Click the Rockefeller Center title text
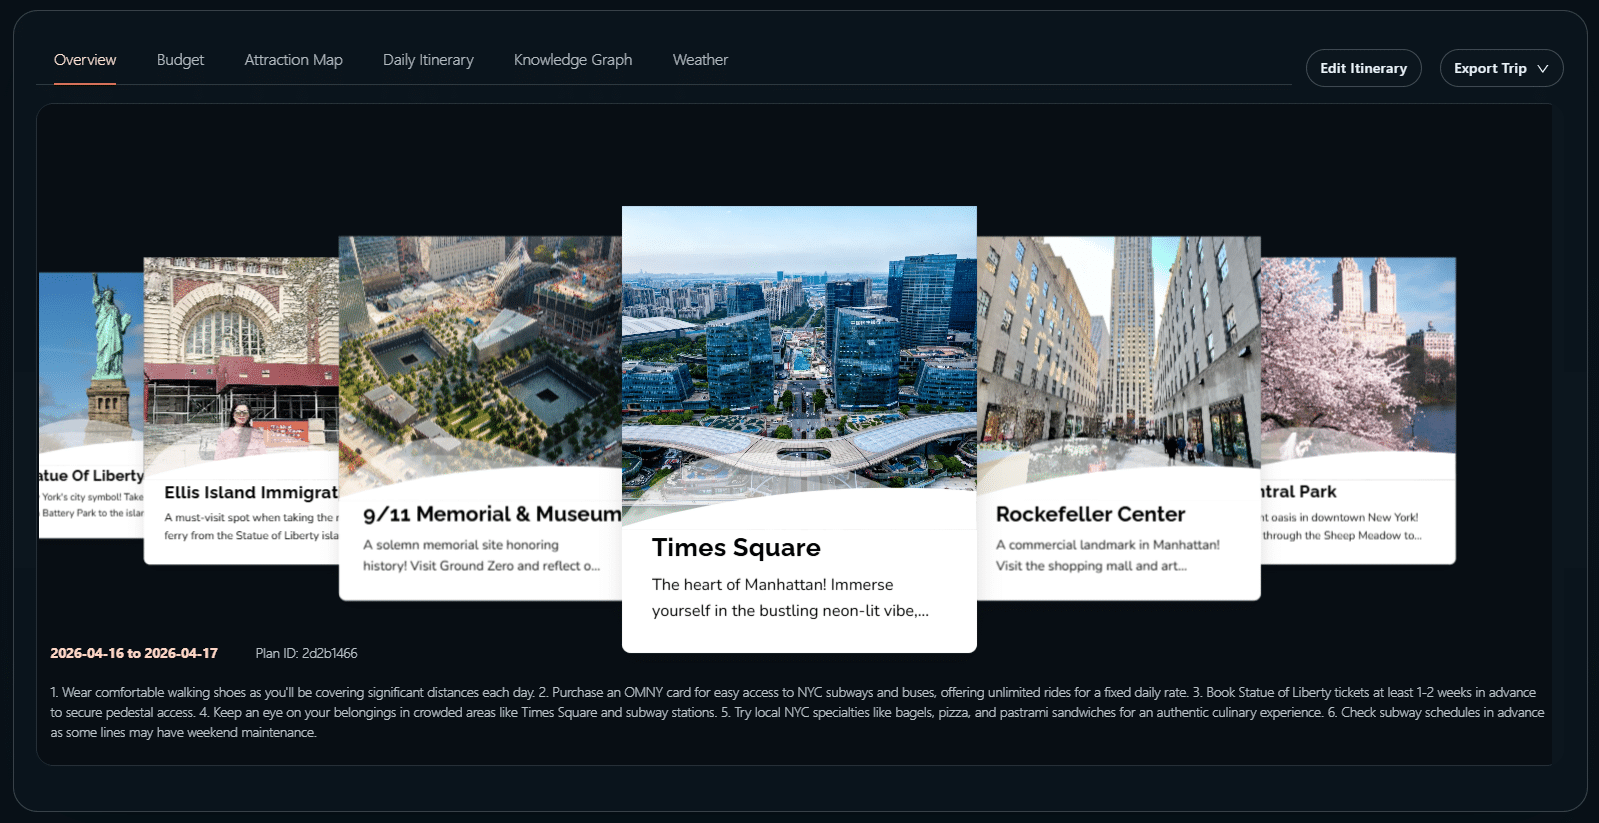Viewport: 1599px width, 823px height. [1090, 514]
